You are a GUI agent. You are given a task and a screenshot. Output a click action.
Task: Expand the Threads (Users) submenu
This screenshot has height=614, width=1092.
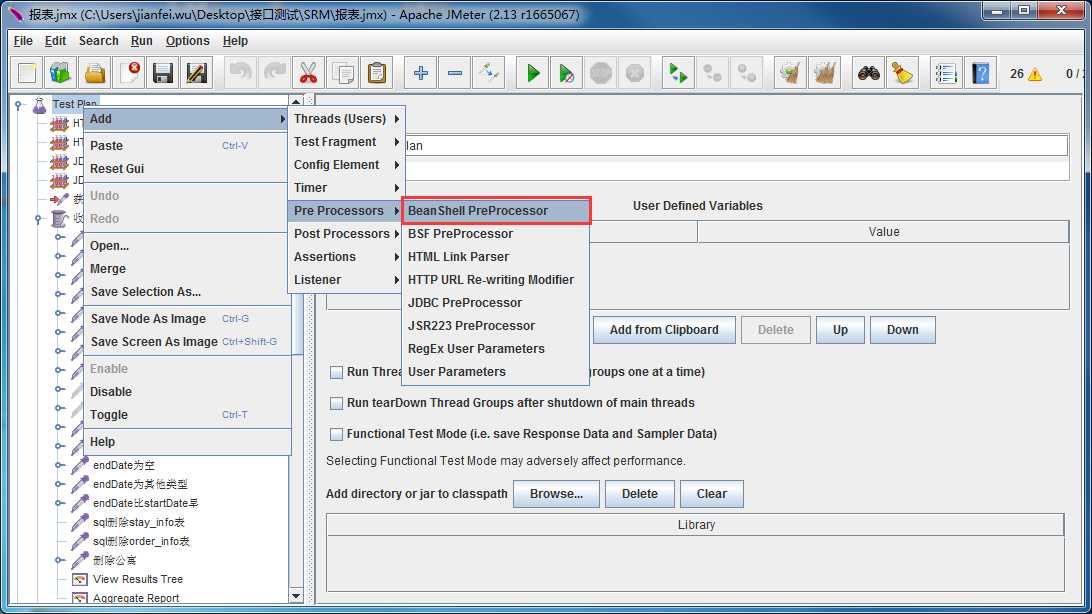[345, 119]
